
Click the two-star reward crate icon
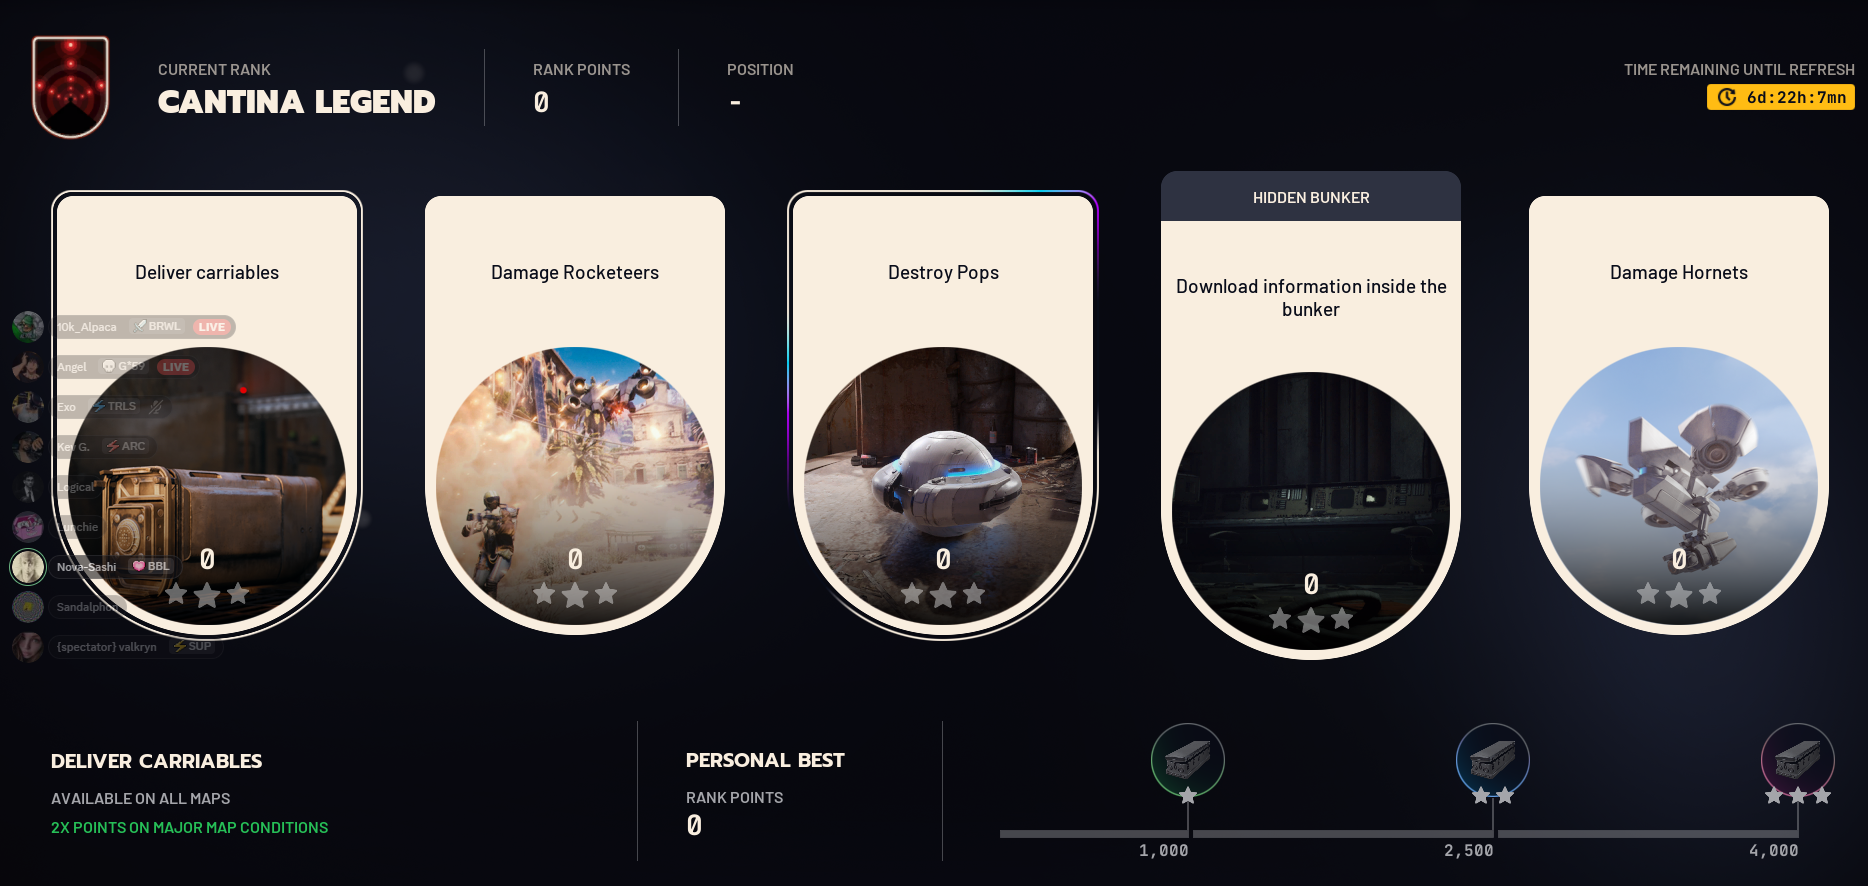[1493, 760]
